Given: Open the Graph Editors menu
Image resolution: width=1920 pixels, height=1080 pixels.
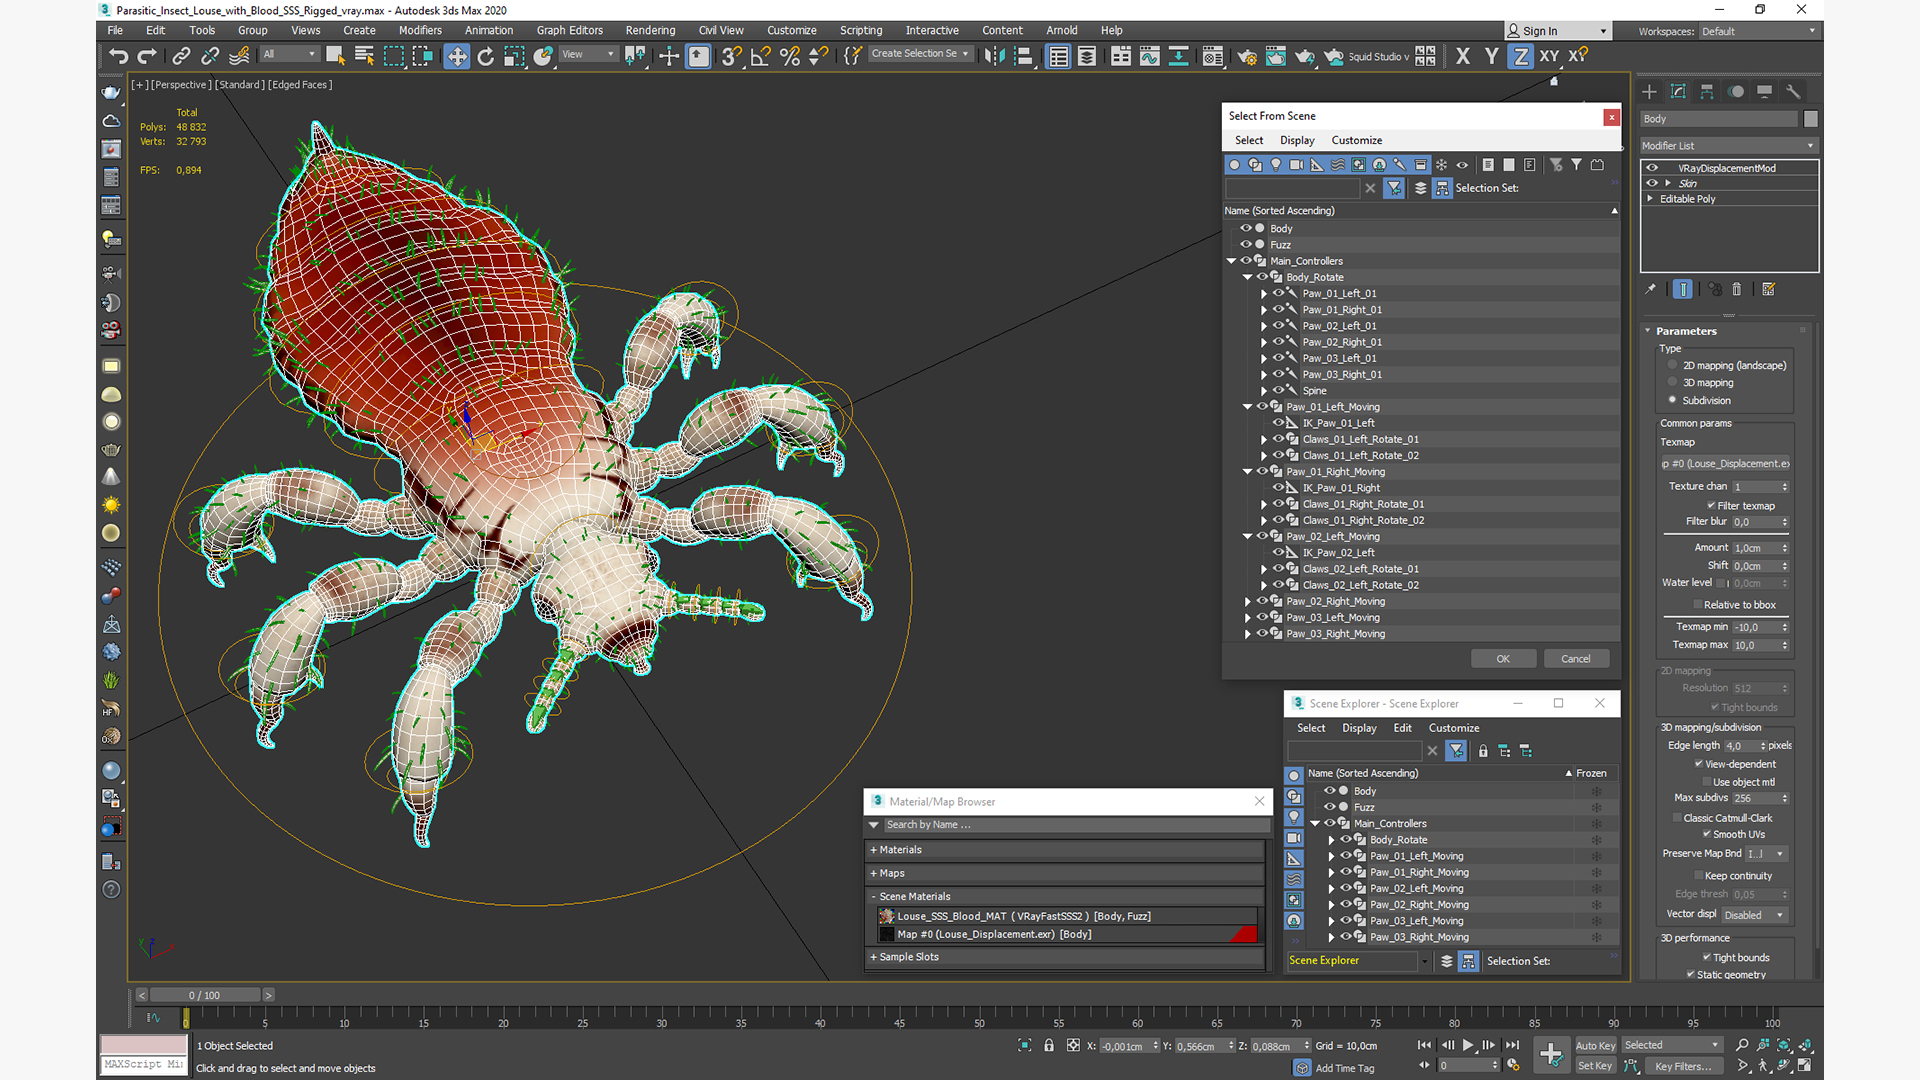Looking at the screenshot, I should click(570, 31).
